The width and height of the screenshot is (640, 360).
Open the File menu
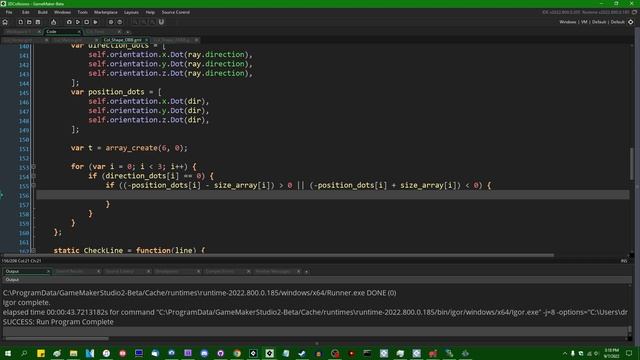[x=9, y=12]
